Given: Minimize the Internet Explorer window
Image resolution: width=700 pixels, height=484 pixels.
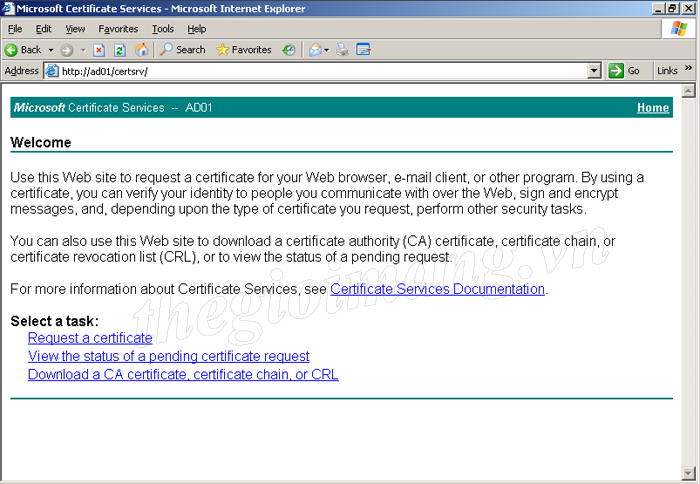Looking at the screenshot, I should tap(658, 8).
